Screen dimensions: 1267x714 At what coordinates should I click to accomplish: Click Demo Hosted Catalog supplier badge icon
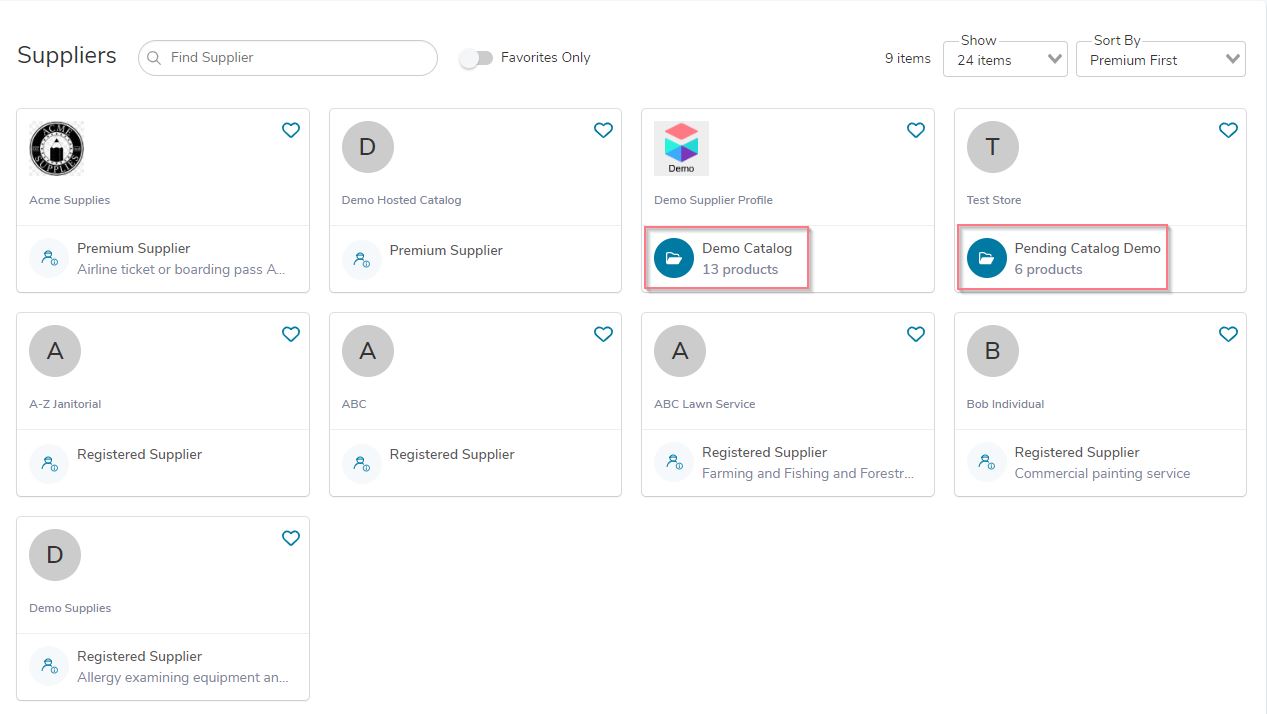coord(361,259)
